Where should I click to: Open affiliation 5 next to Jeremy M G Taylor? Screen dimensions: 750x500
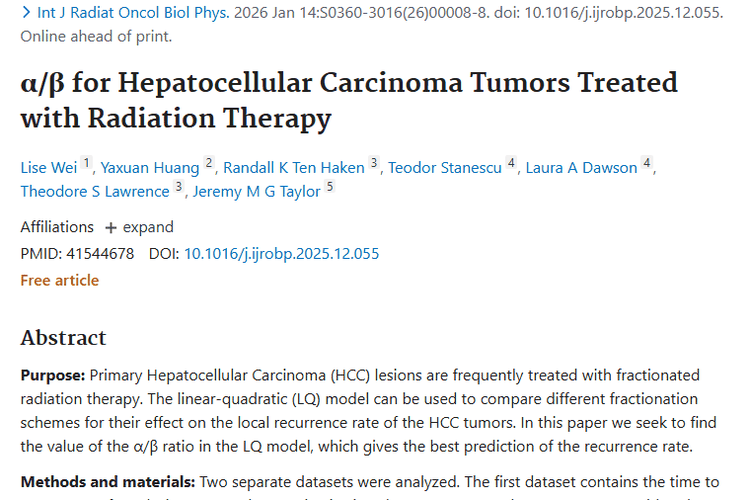pos(330,186)
